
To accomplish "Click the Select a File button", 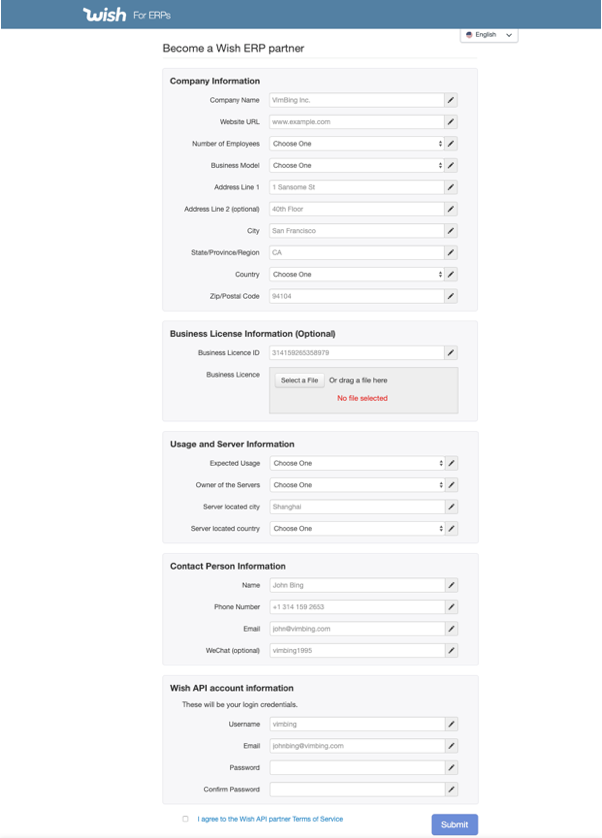I will click(300, 381).
